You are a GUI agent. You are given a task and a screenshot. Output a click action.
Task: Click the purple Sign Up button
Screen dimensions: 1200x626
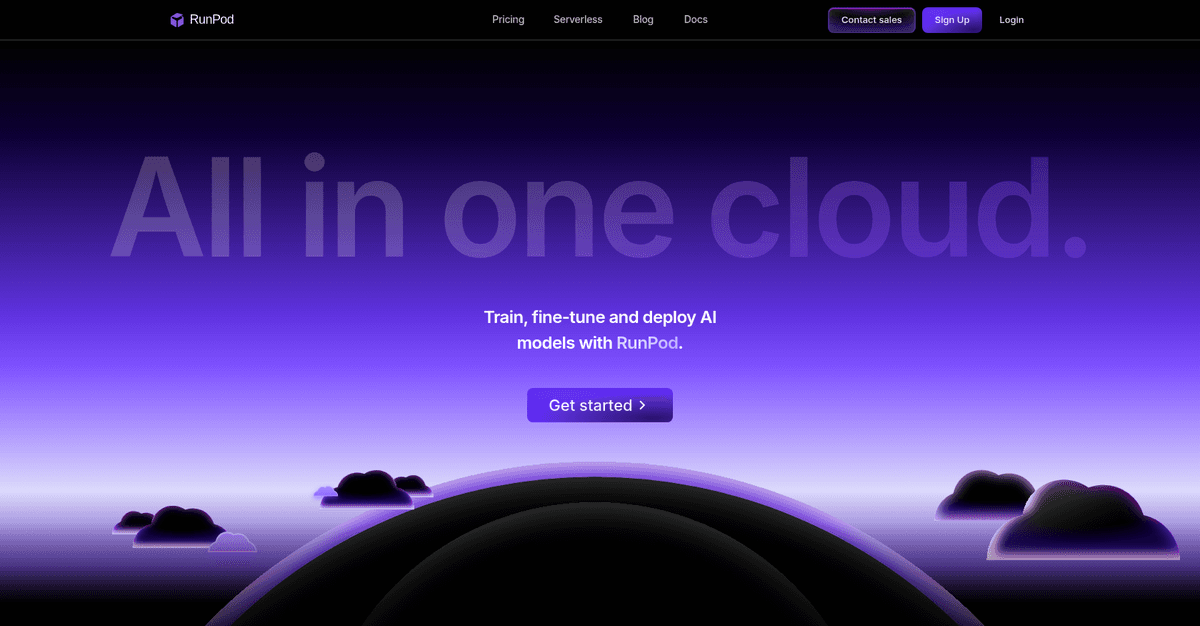951,20
